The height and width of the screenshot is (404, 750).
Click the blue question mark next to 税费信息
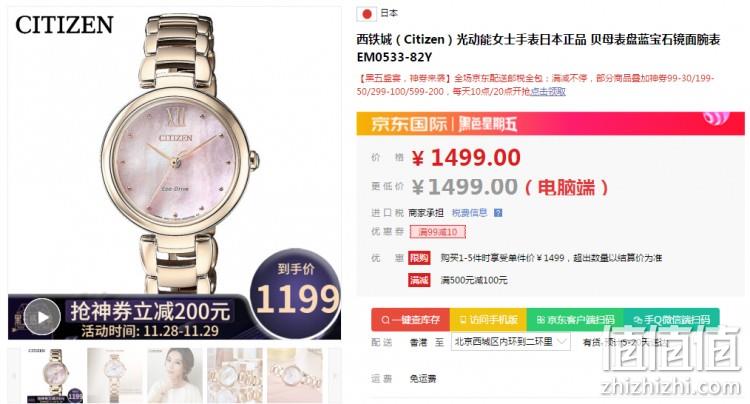tap(498, 213)
